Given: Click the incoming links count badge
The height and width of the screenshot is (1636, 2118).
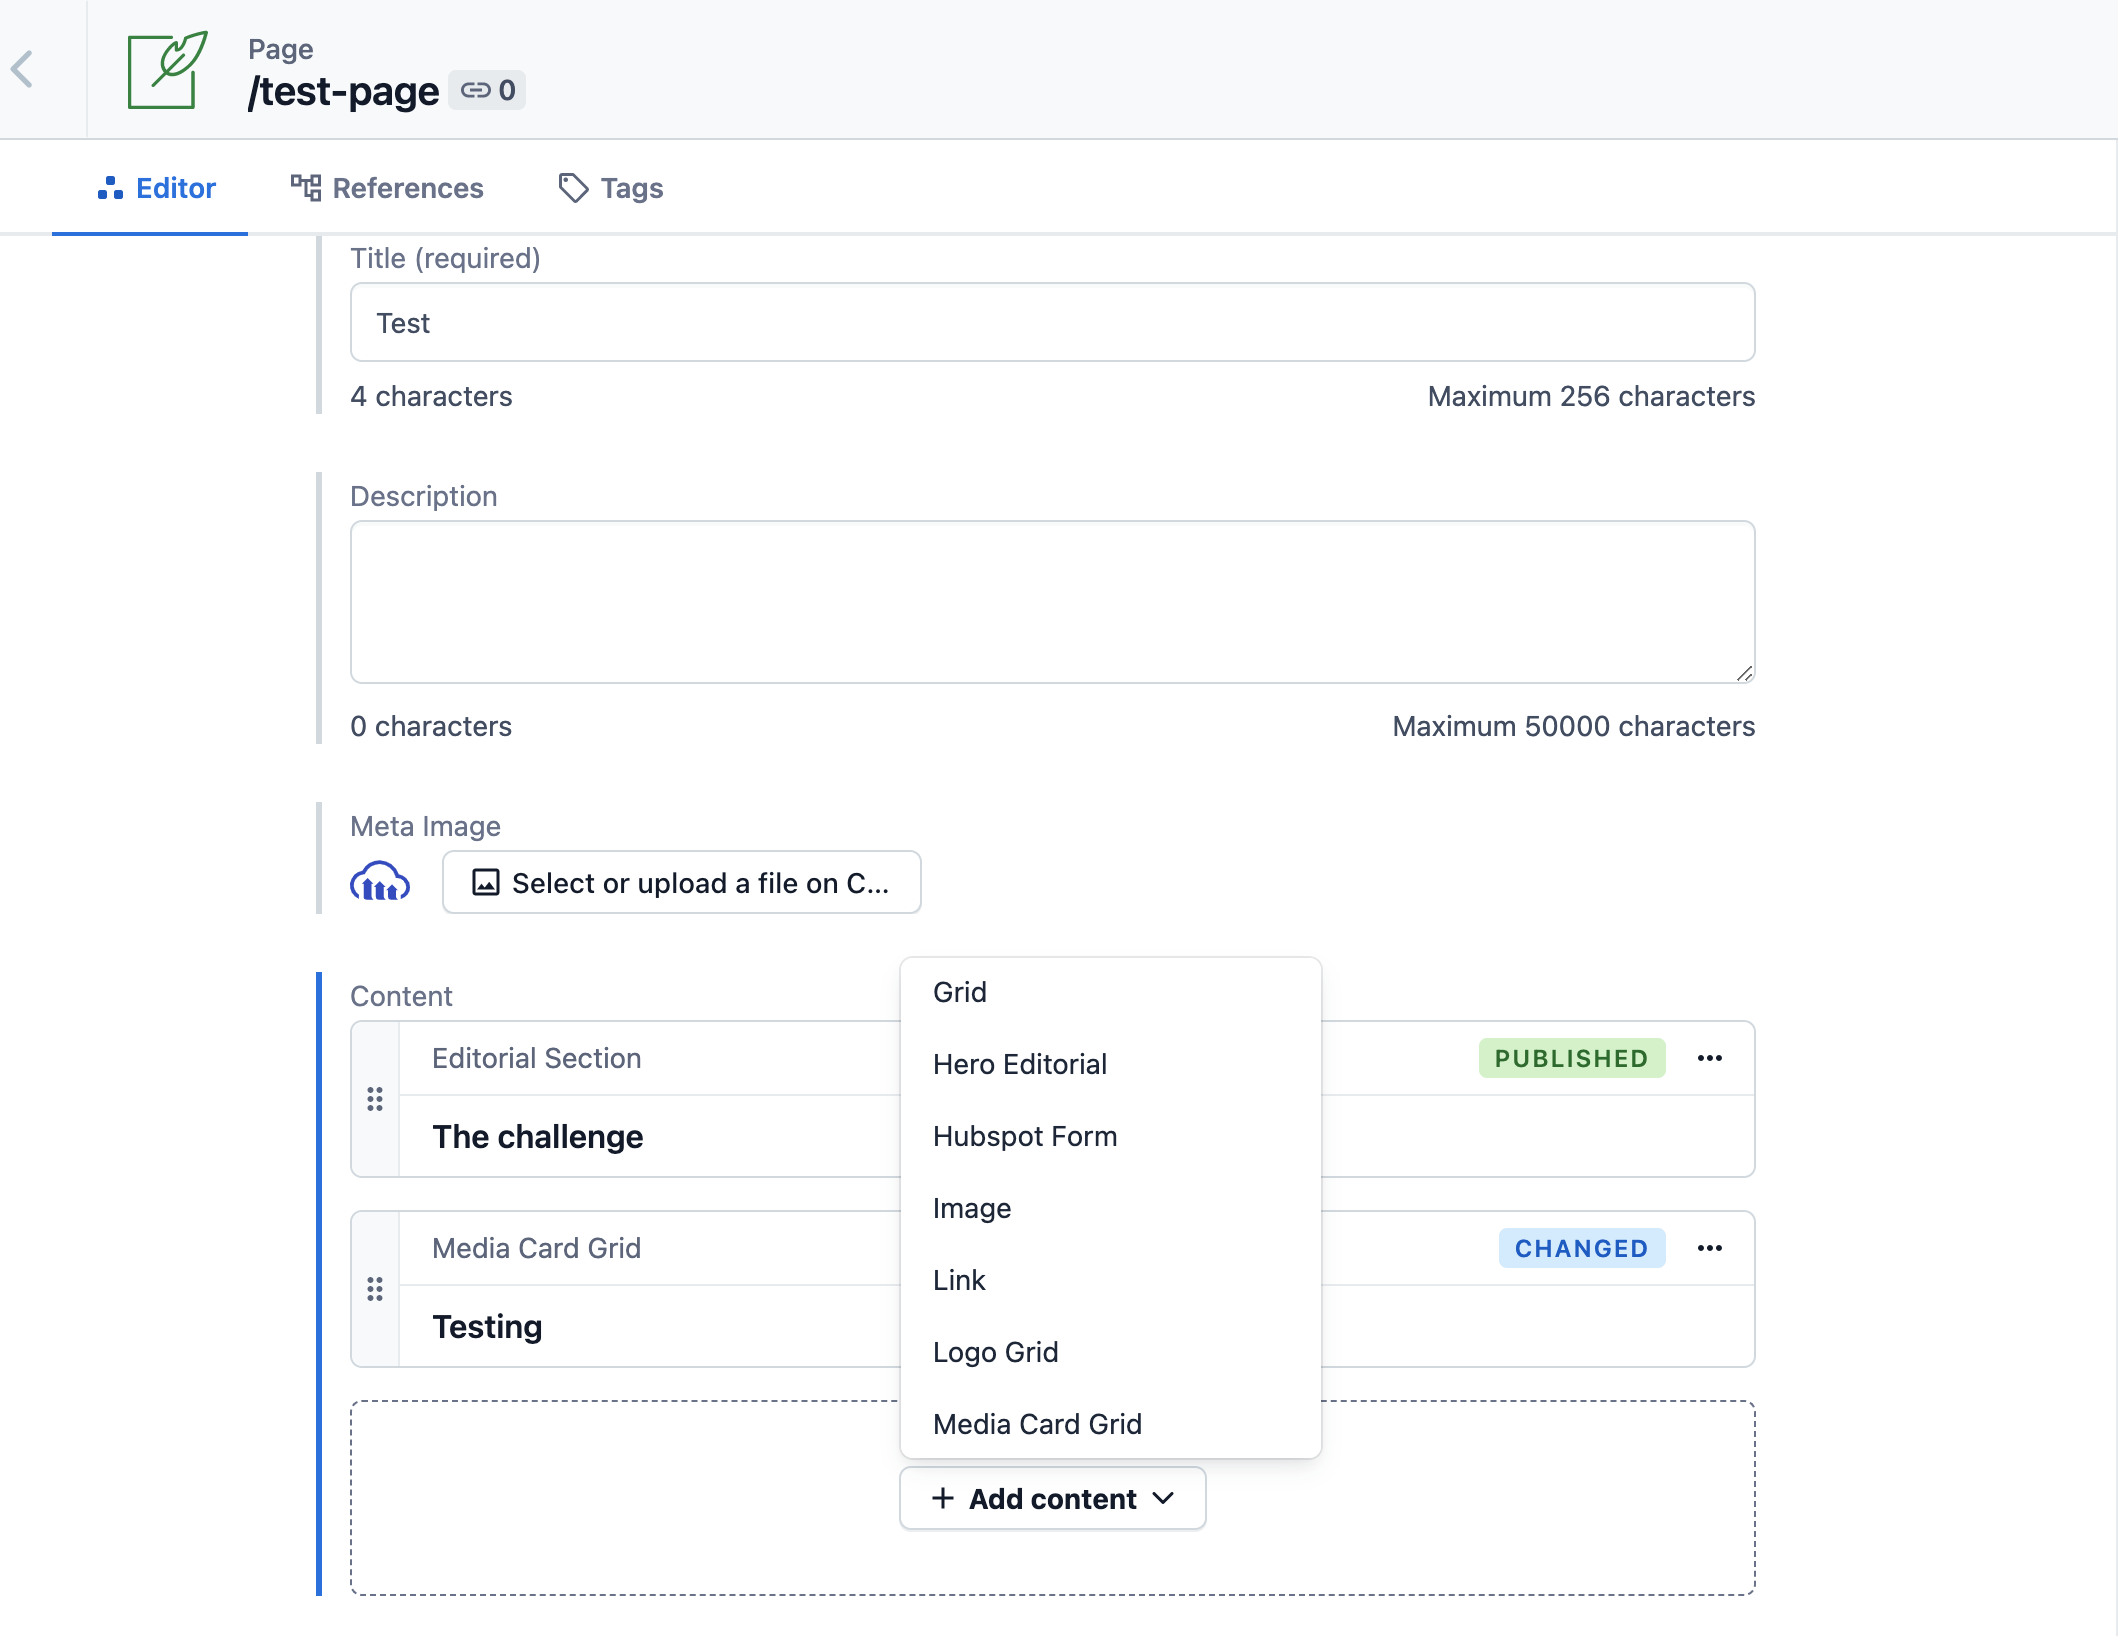Looking at the screenshot, I should click(487, 91).
